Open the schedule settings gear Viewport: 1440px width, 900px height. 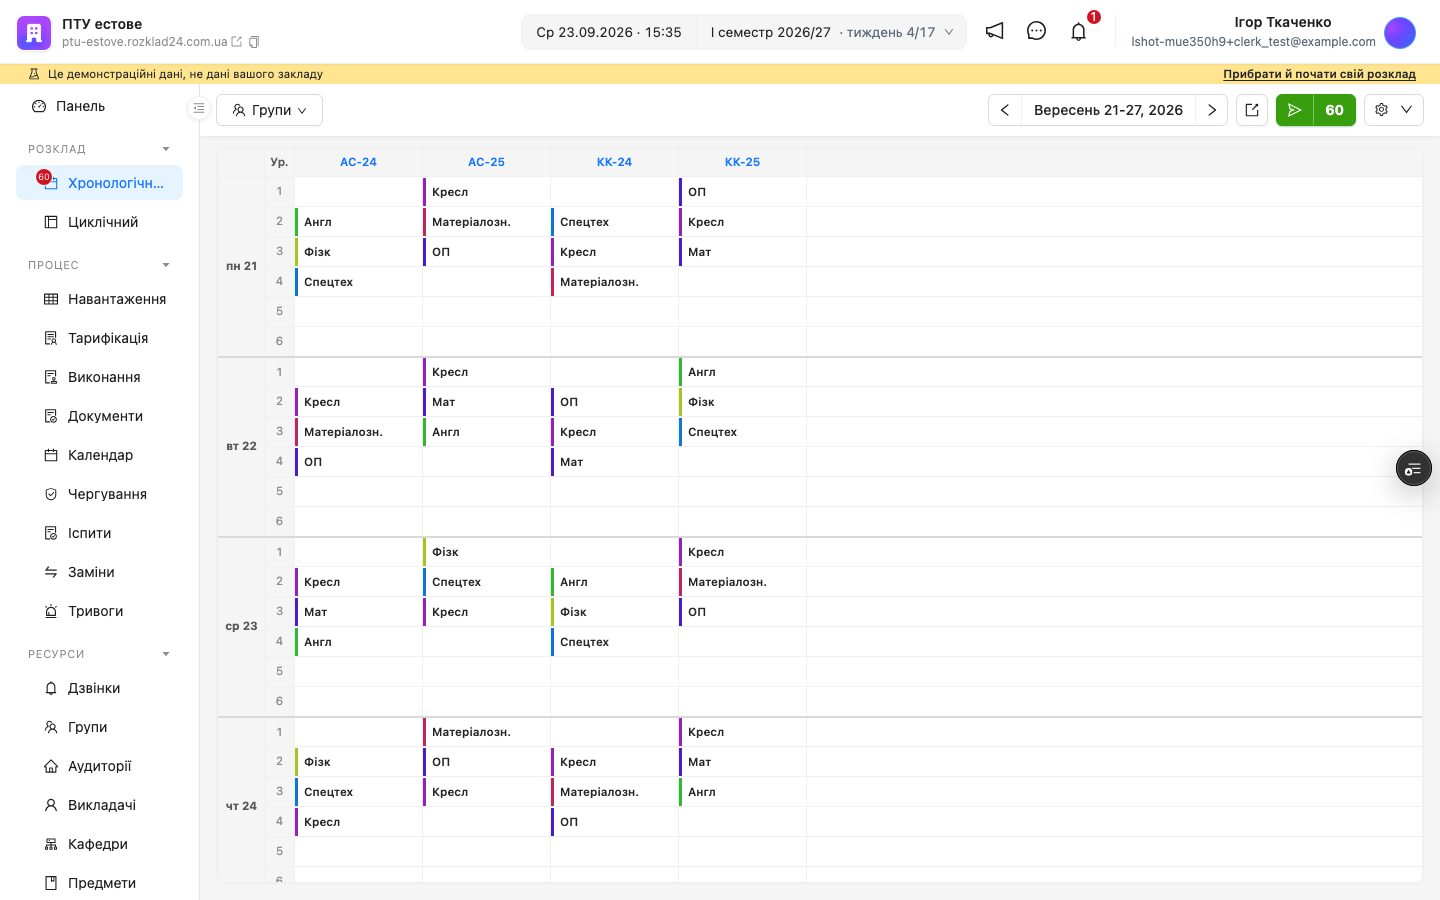tap(1381, 110)
